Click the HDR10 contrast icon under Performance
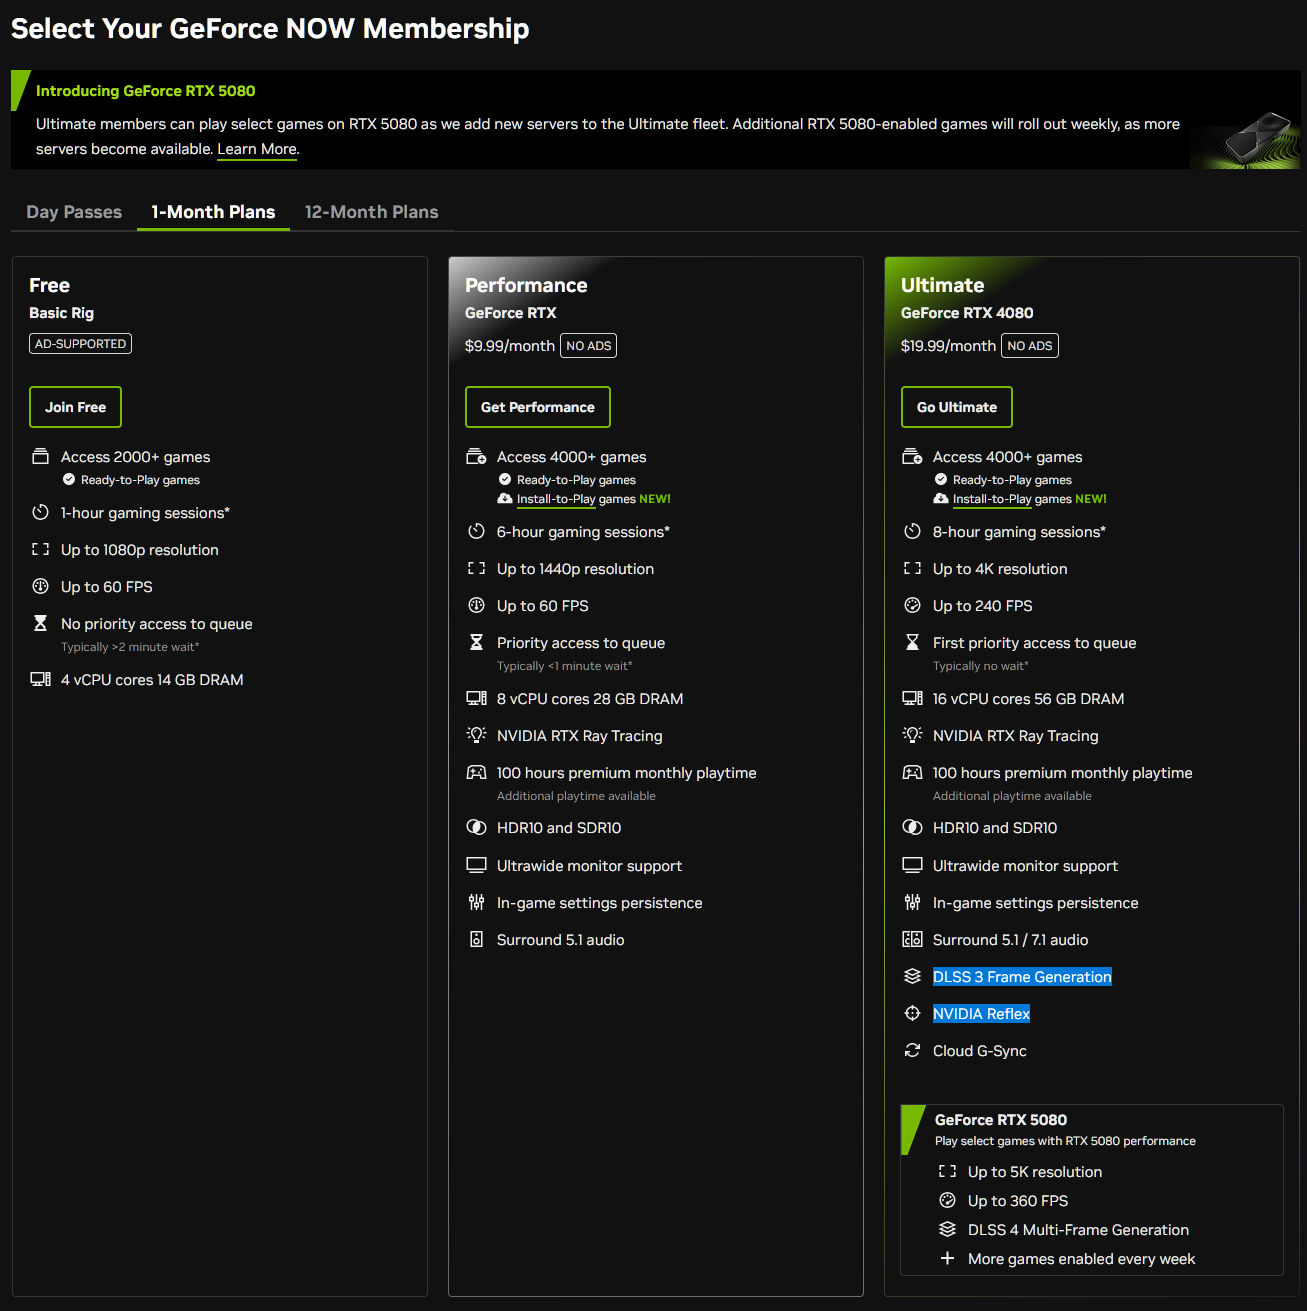Viewport: 1307px width, 1311px height. (476, 827)
